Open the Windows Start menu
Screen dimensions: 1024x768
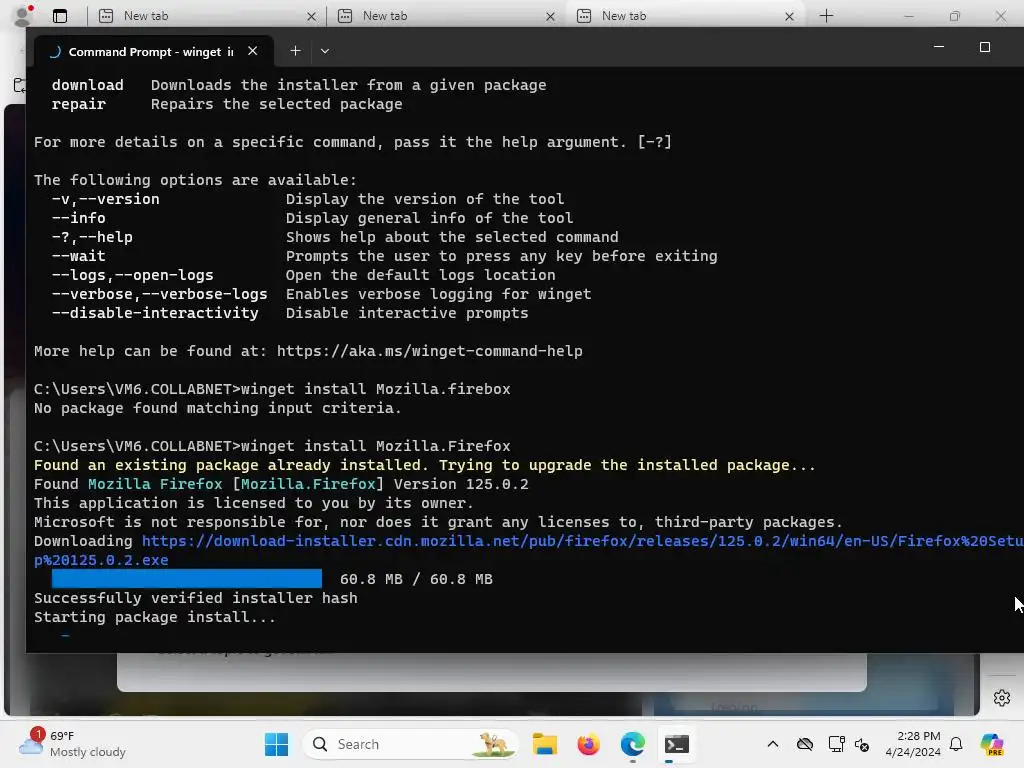(276, 744)
